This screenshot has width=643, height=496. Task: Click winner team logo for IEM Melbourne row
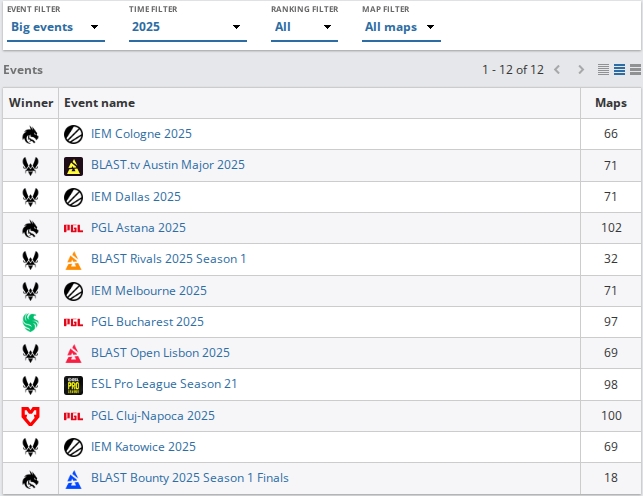[x=30, y=291]
